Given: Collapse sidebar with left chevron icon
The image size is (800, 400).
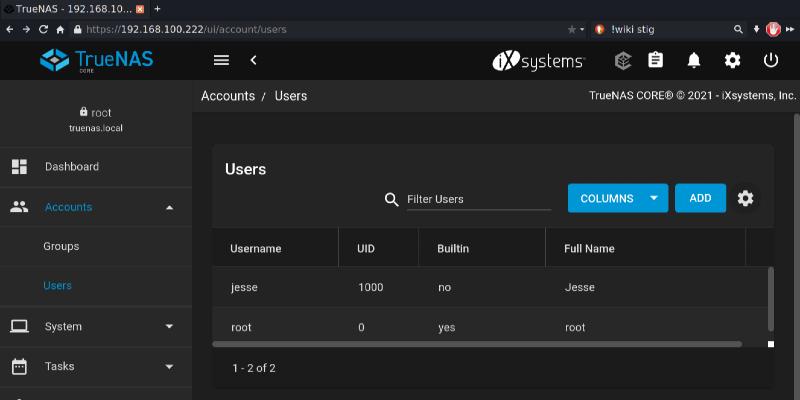Looking at the screenshot, I should 254,60.
